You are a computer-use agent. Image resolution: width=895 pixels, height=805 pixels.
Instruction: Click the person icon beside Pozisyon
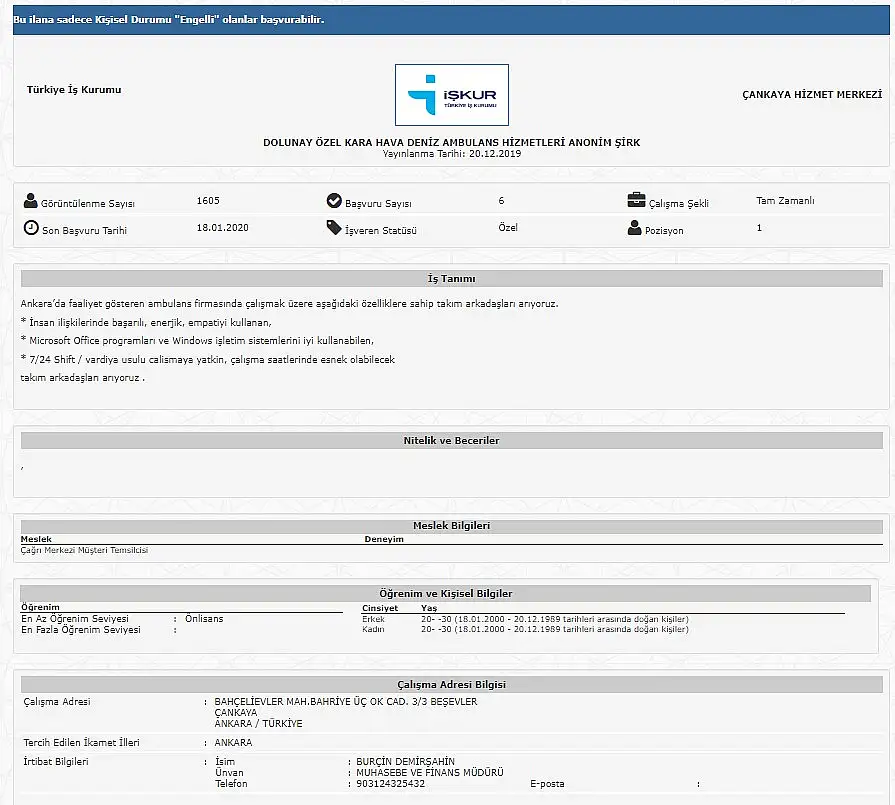tap(634, 228)
